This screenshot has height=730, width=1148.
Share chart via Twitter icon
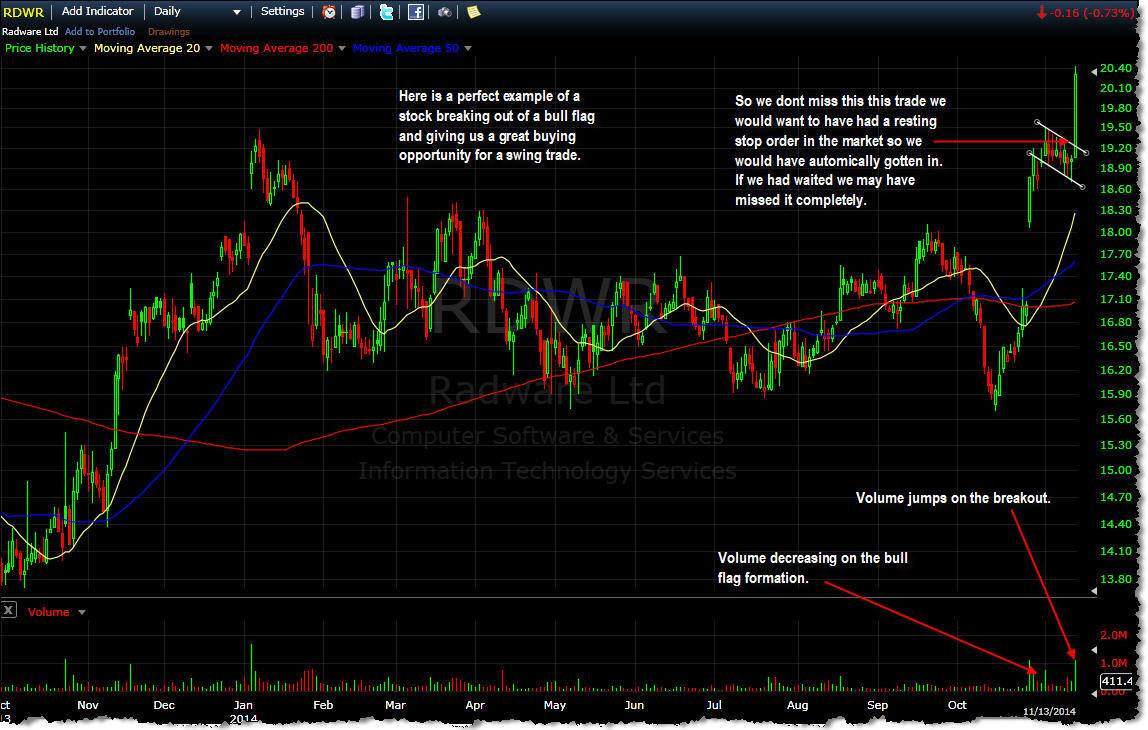[x=386, y=12]
